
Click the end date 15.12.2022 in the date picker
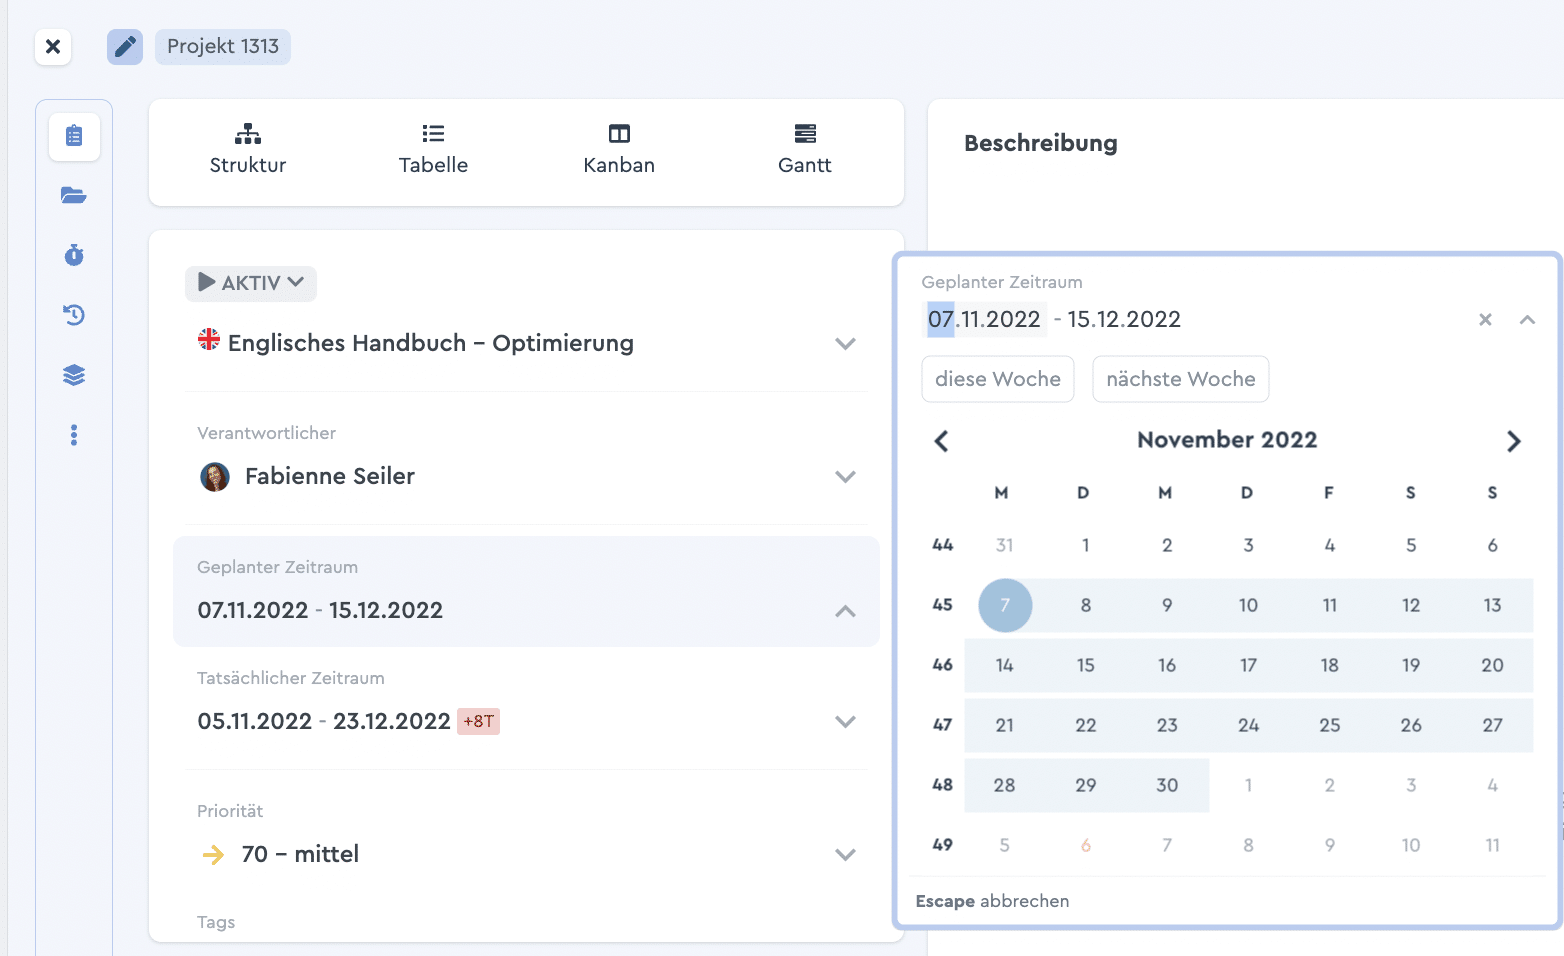pos(1124,320)
